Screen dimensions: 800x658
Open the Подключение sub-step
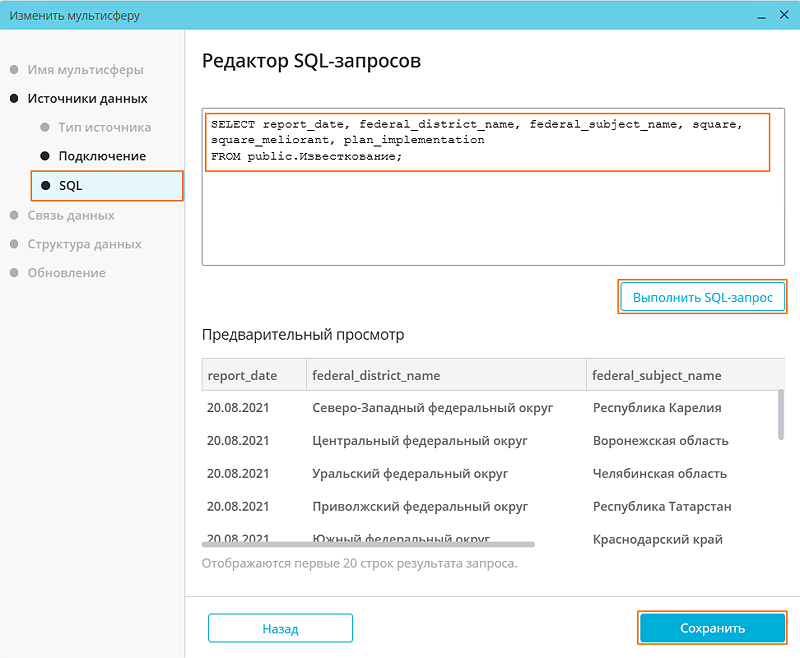point(102,157)
